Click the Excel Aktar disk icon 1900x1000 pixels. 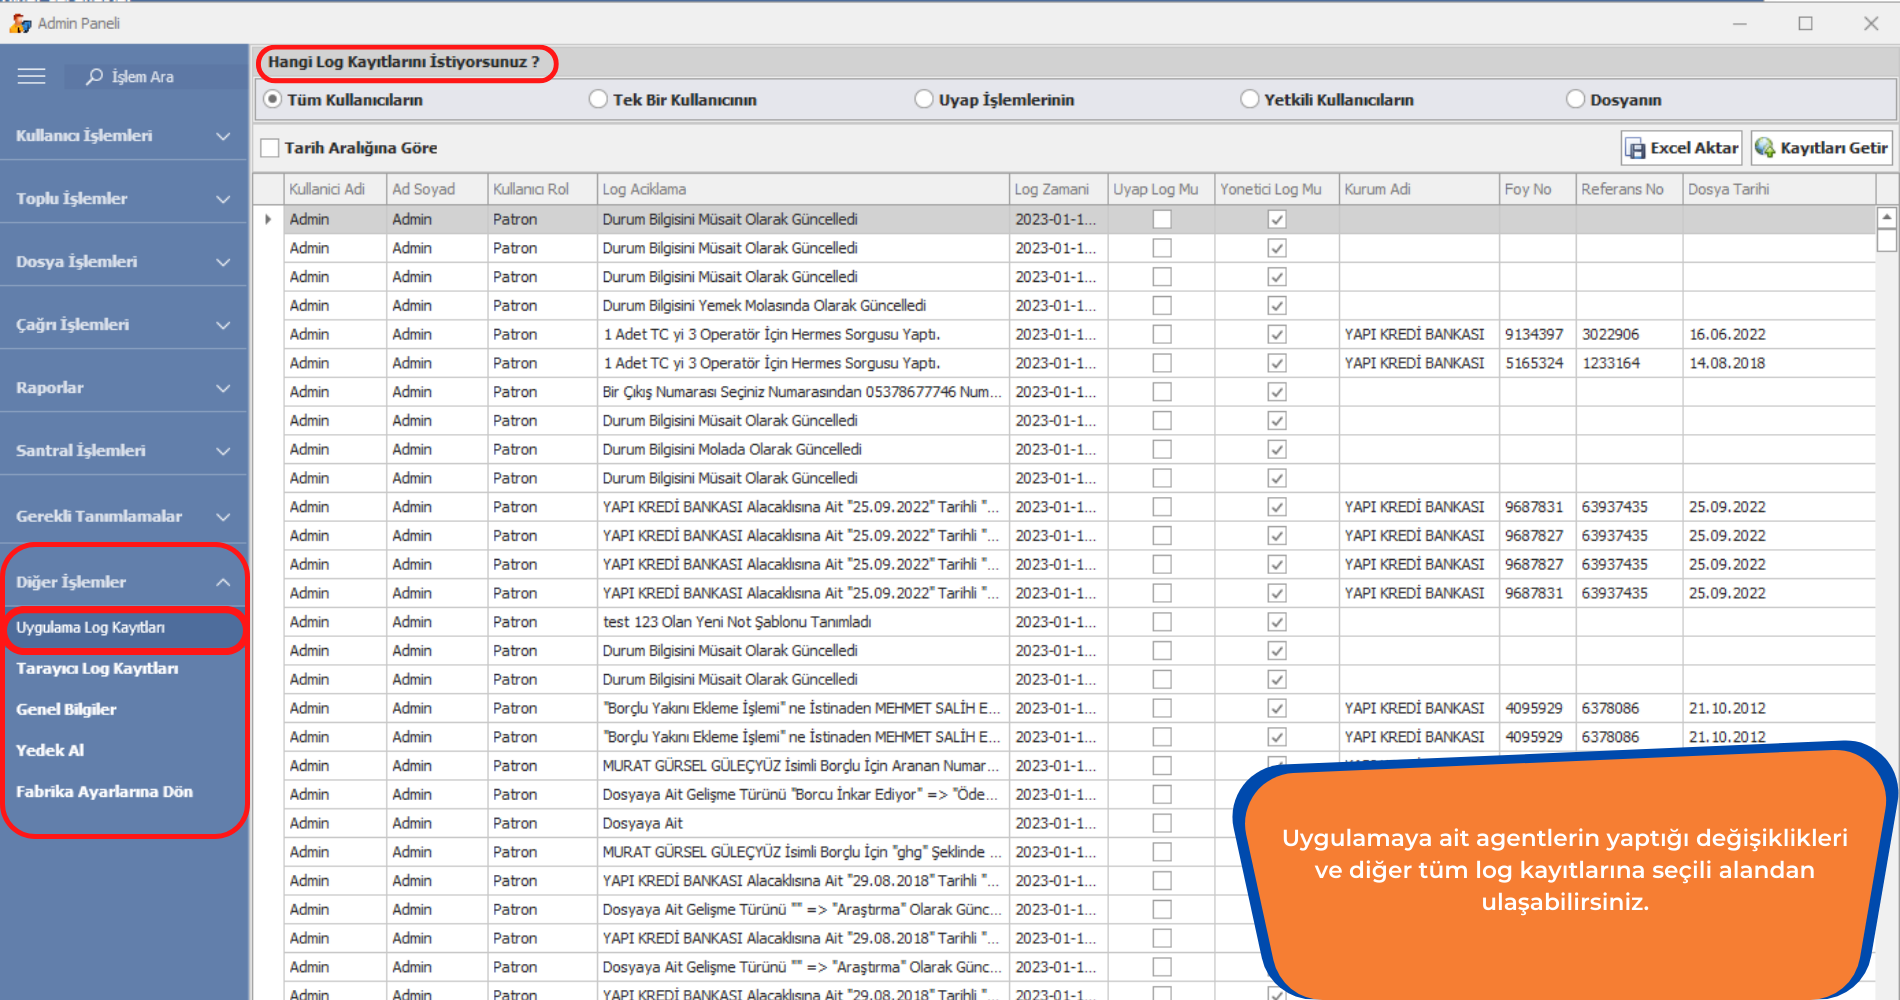[x=1635, y=148]
